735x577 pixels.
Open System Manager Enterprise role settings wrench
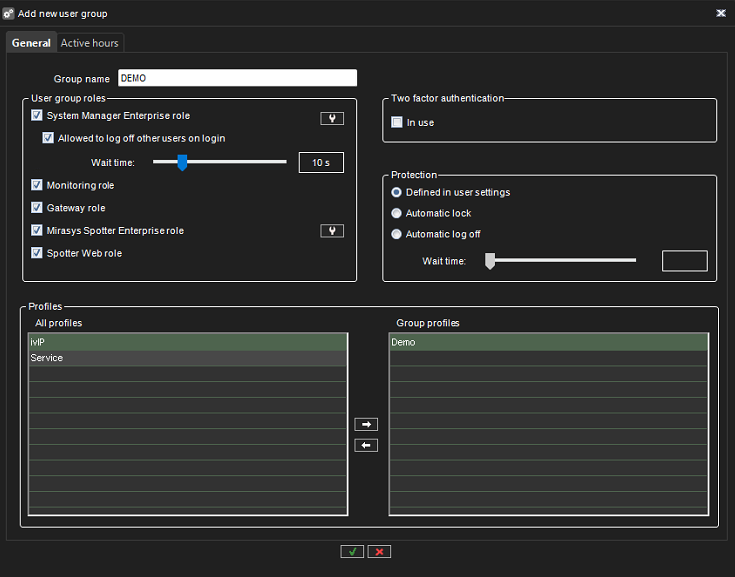point(332,118)
